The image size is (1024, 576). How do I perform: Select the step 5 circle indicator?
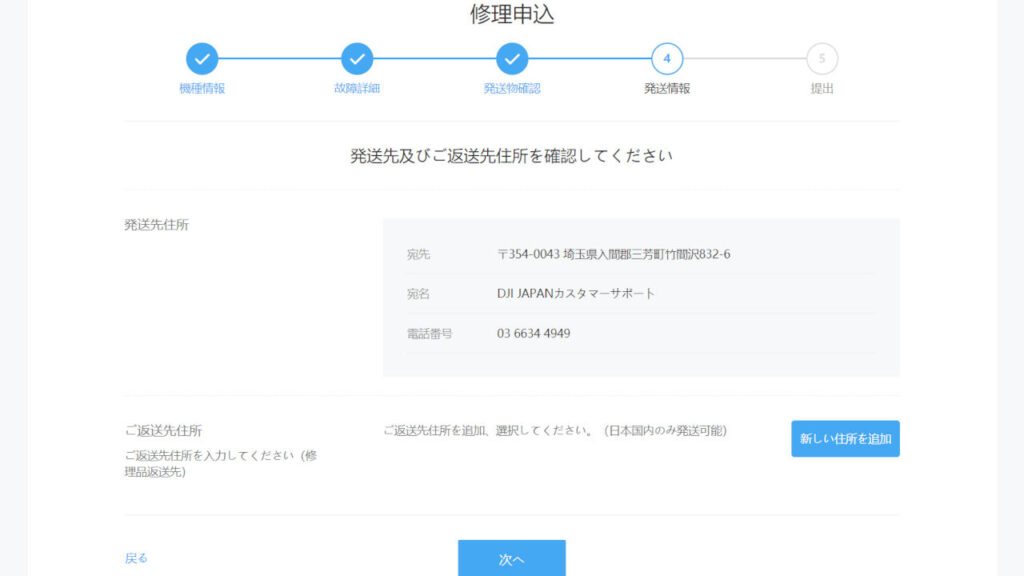pyautogui.click(x=822, y=59)
